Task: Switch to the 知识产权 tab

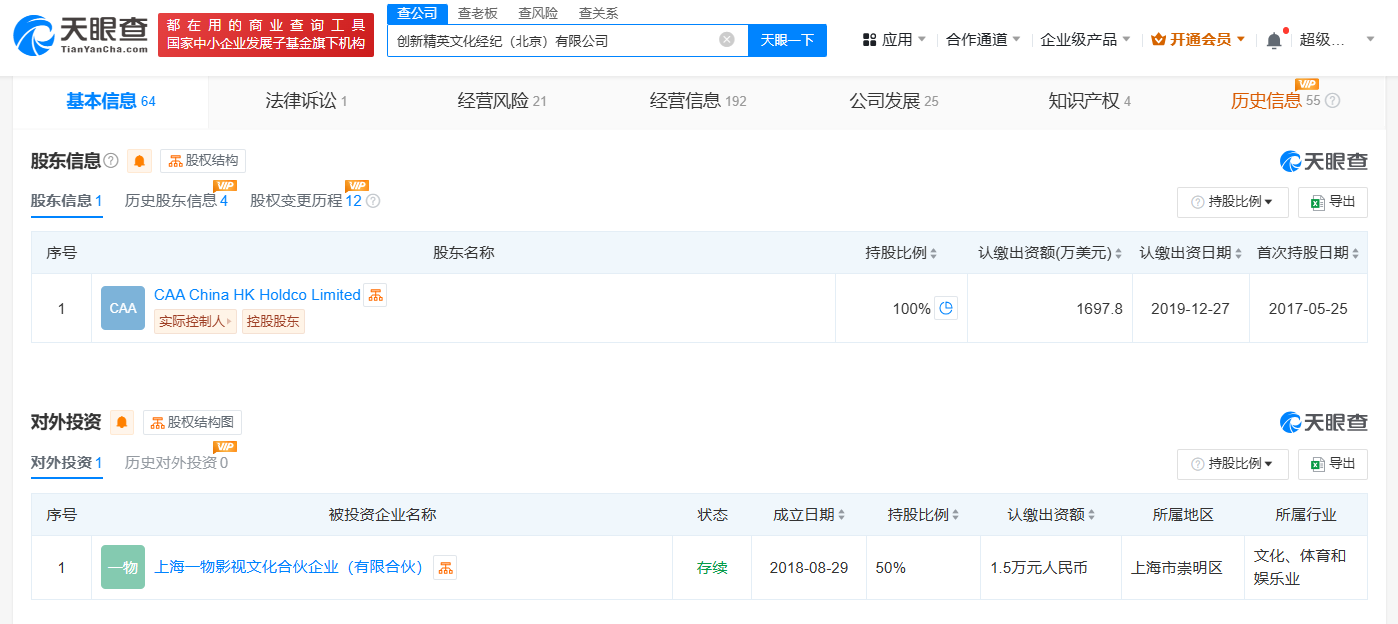Action: click(x=1089, y=101)
